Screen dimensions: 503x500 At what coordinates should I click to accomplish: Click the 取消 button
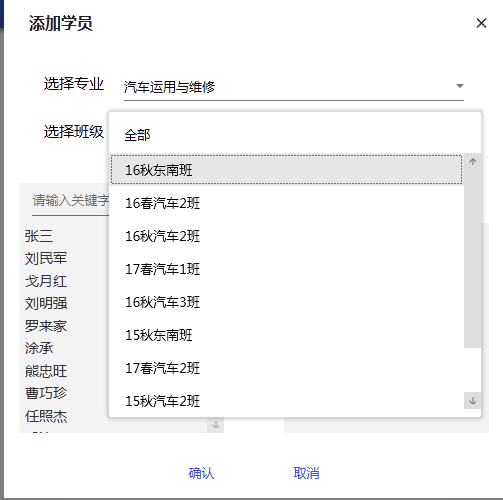(306, 473)
